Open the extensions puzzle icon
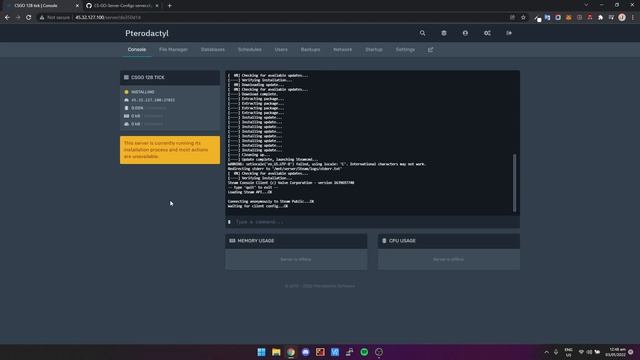640x360 pixels. point(600,18)
